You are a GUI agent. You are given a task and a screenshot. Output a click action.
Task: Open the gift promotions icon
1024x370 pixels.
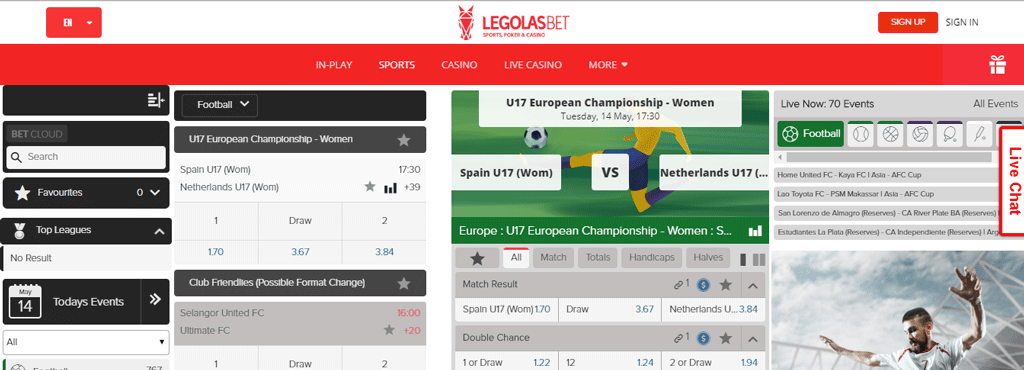pos(997,65)
